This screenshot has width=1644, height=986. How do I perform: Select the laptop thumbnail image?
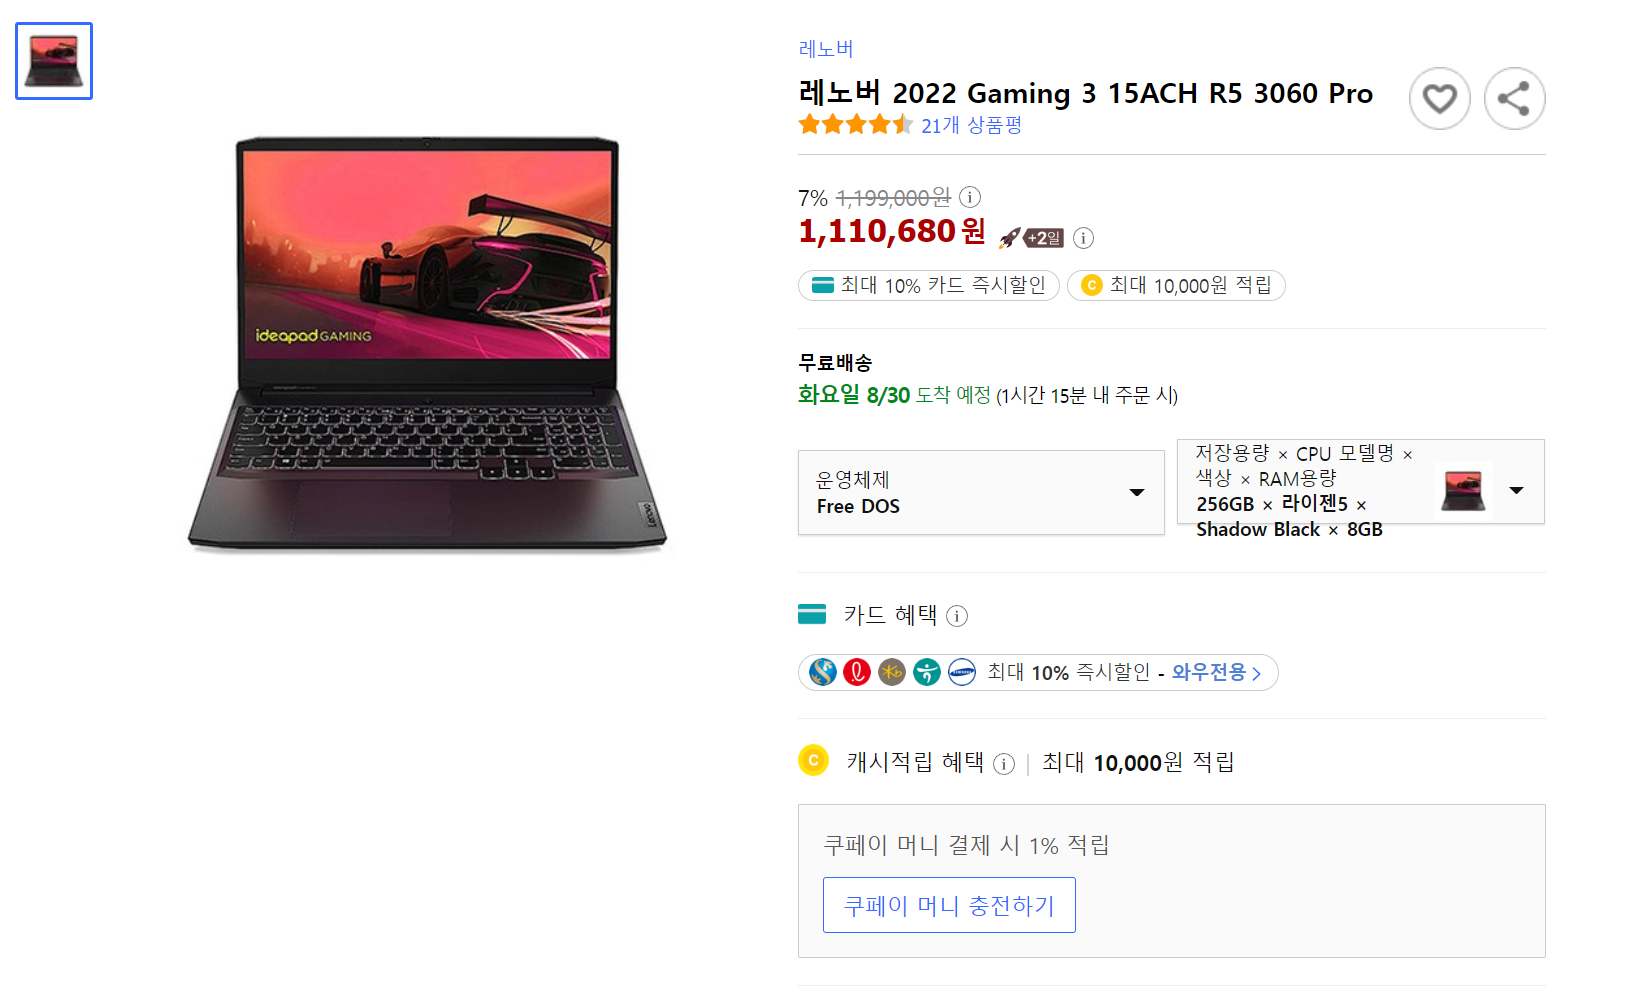(54, 61)
